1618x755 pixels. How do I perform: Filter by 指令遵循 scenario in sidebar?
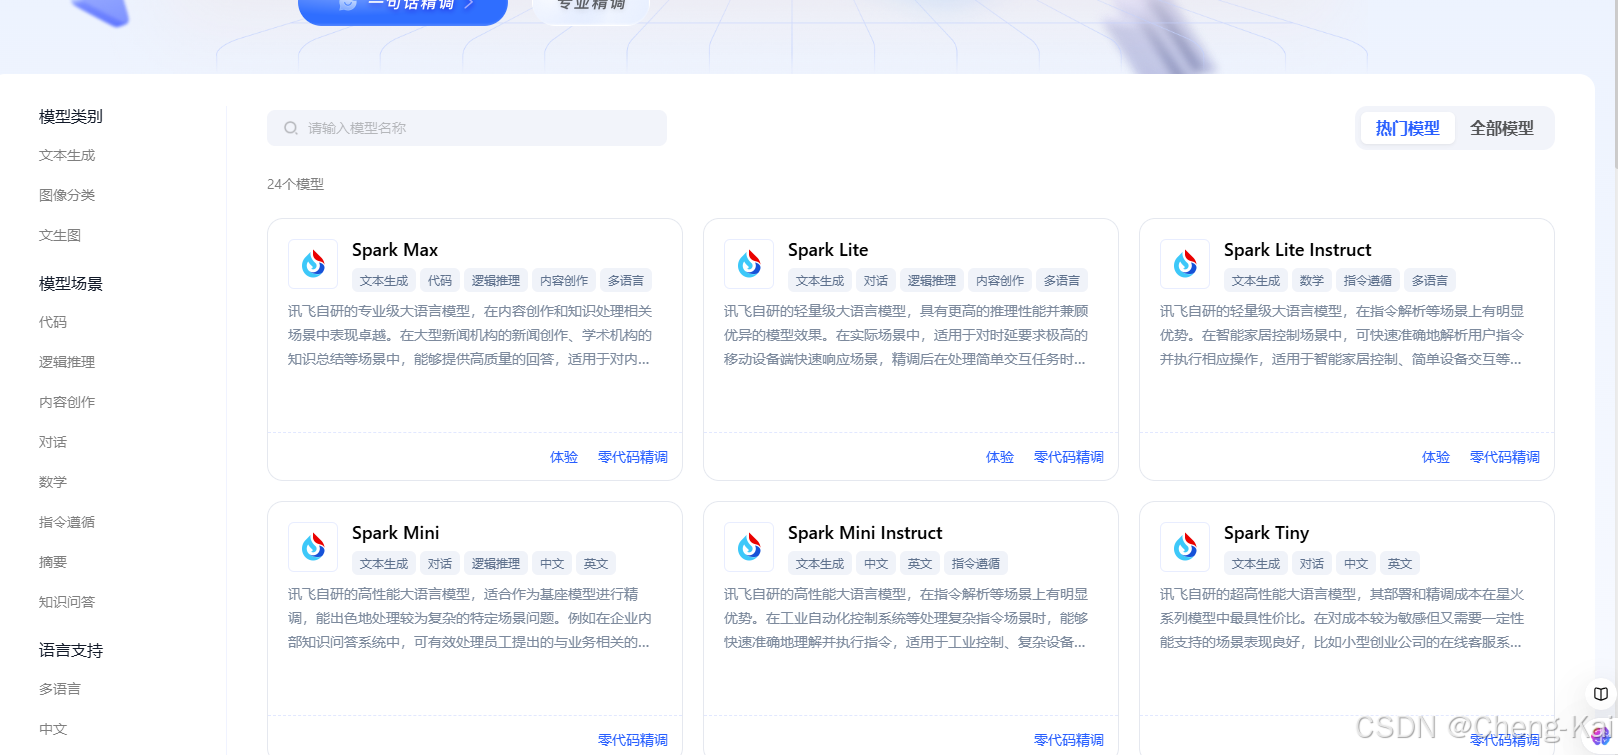click(x=67, y=522)
